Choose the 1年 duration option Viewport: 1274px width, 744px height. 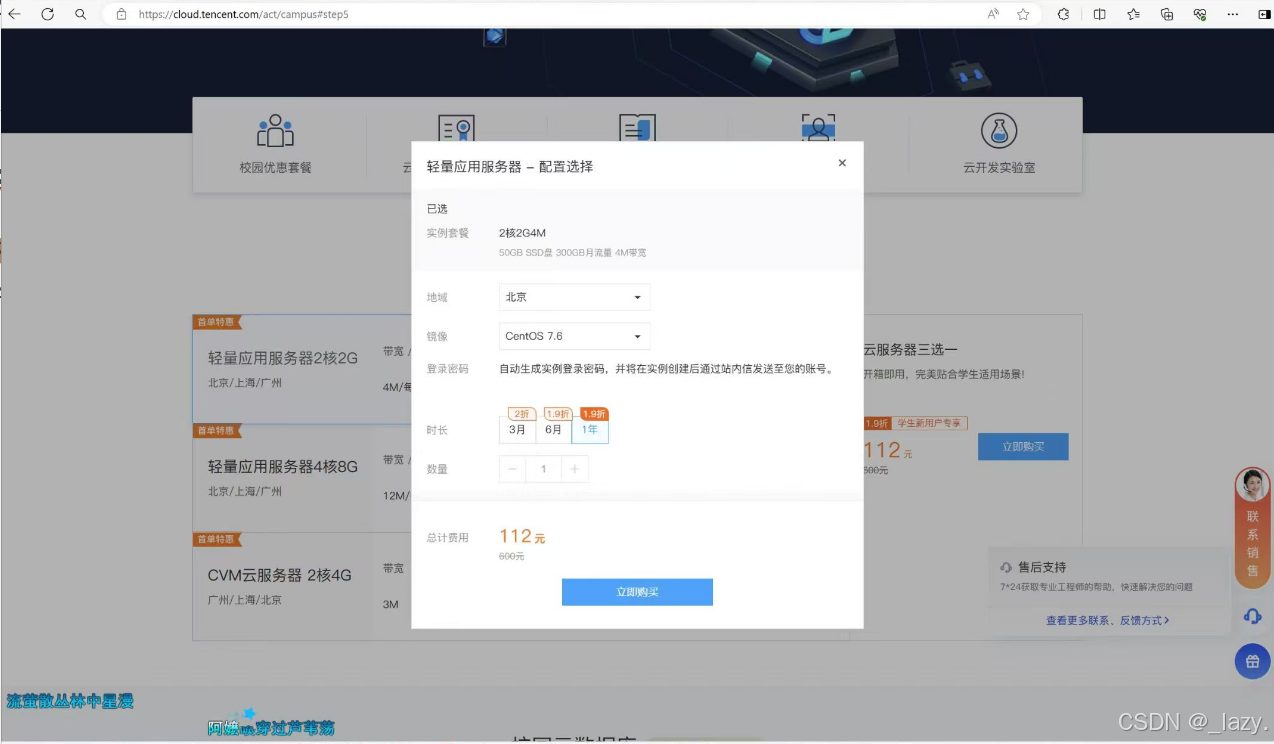[590, 430]
